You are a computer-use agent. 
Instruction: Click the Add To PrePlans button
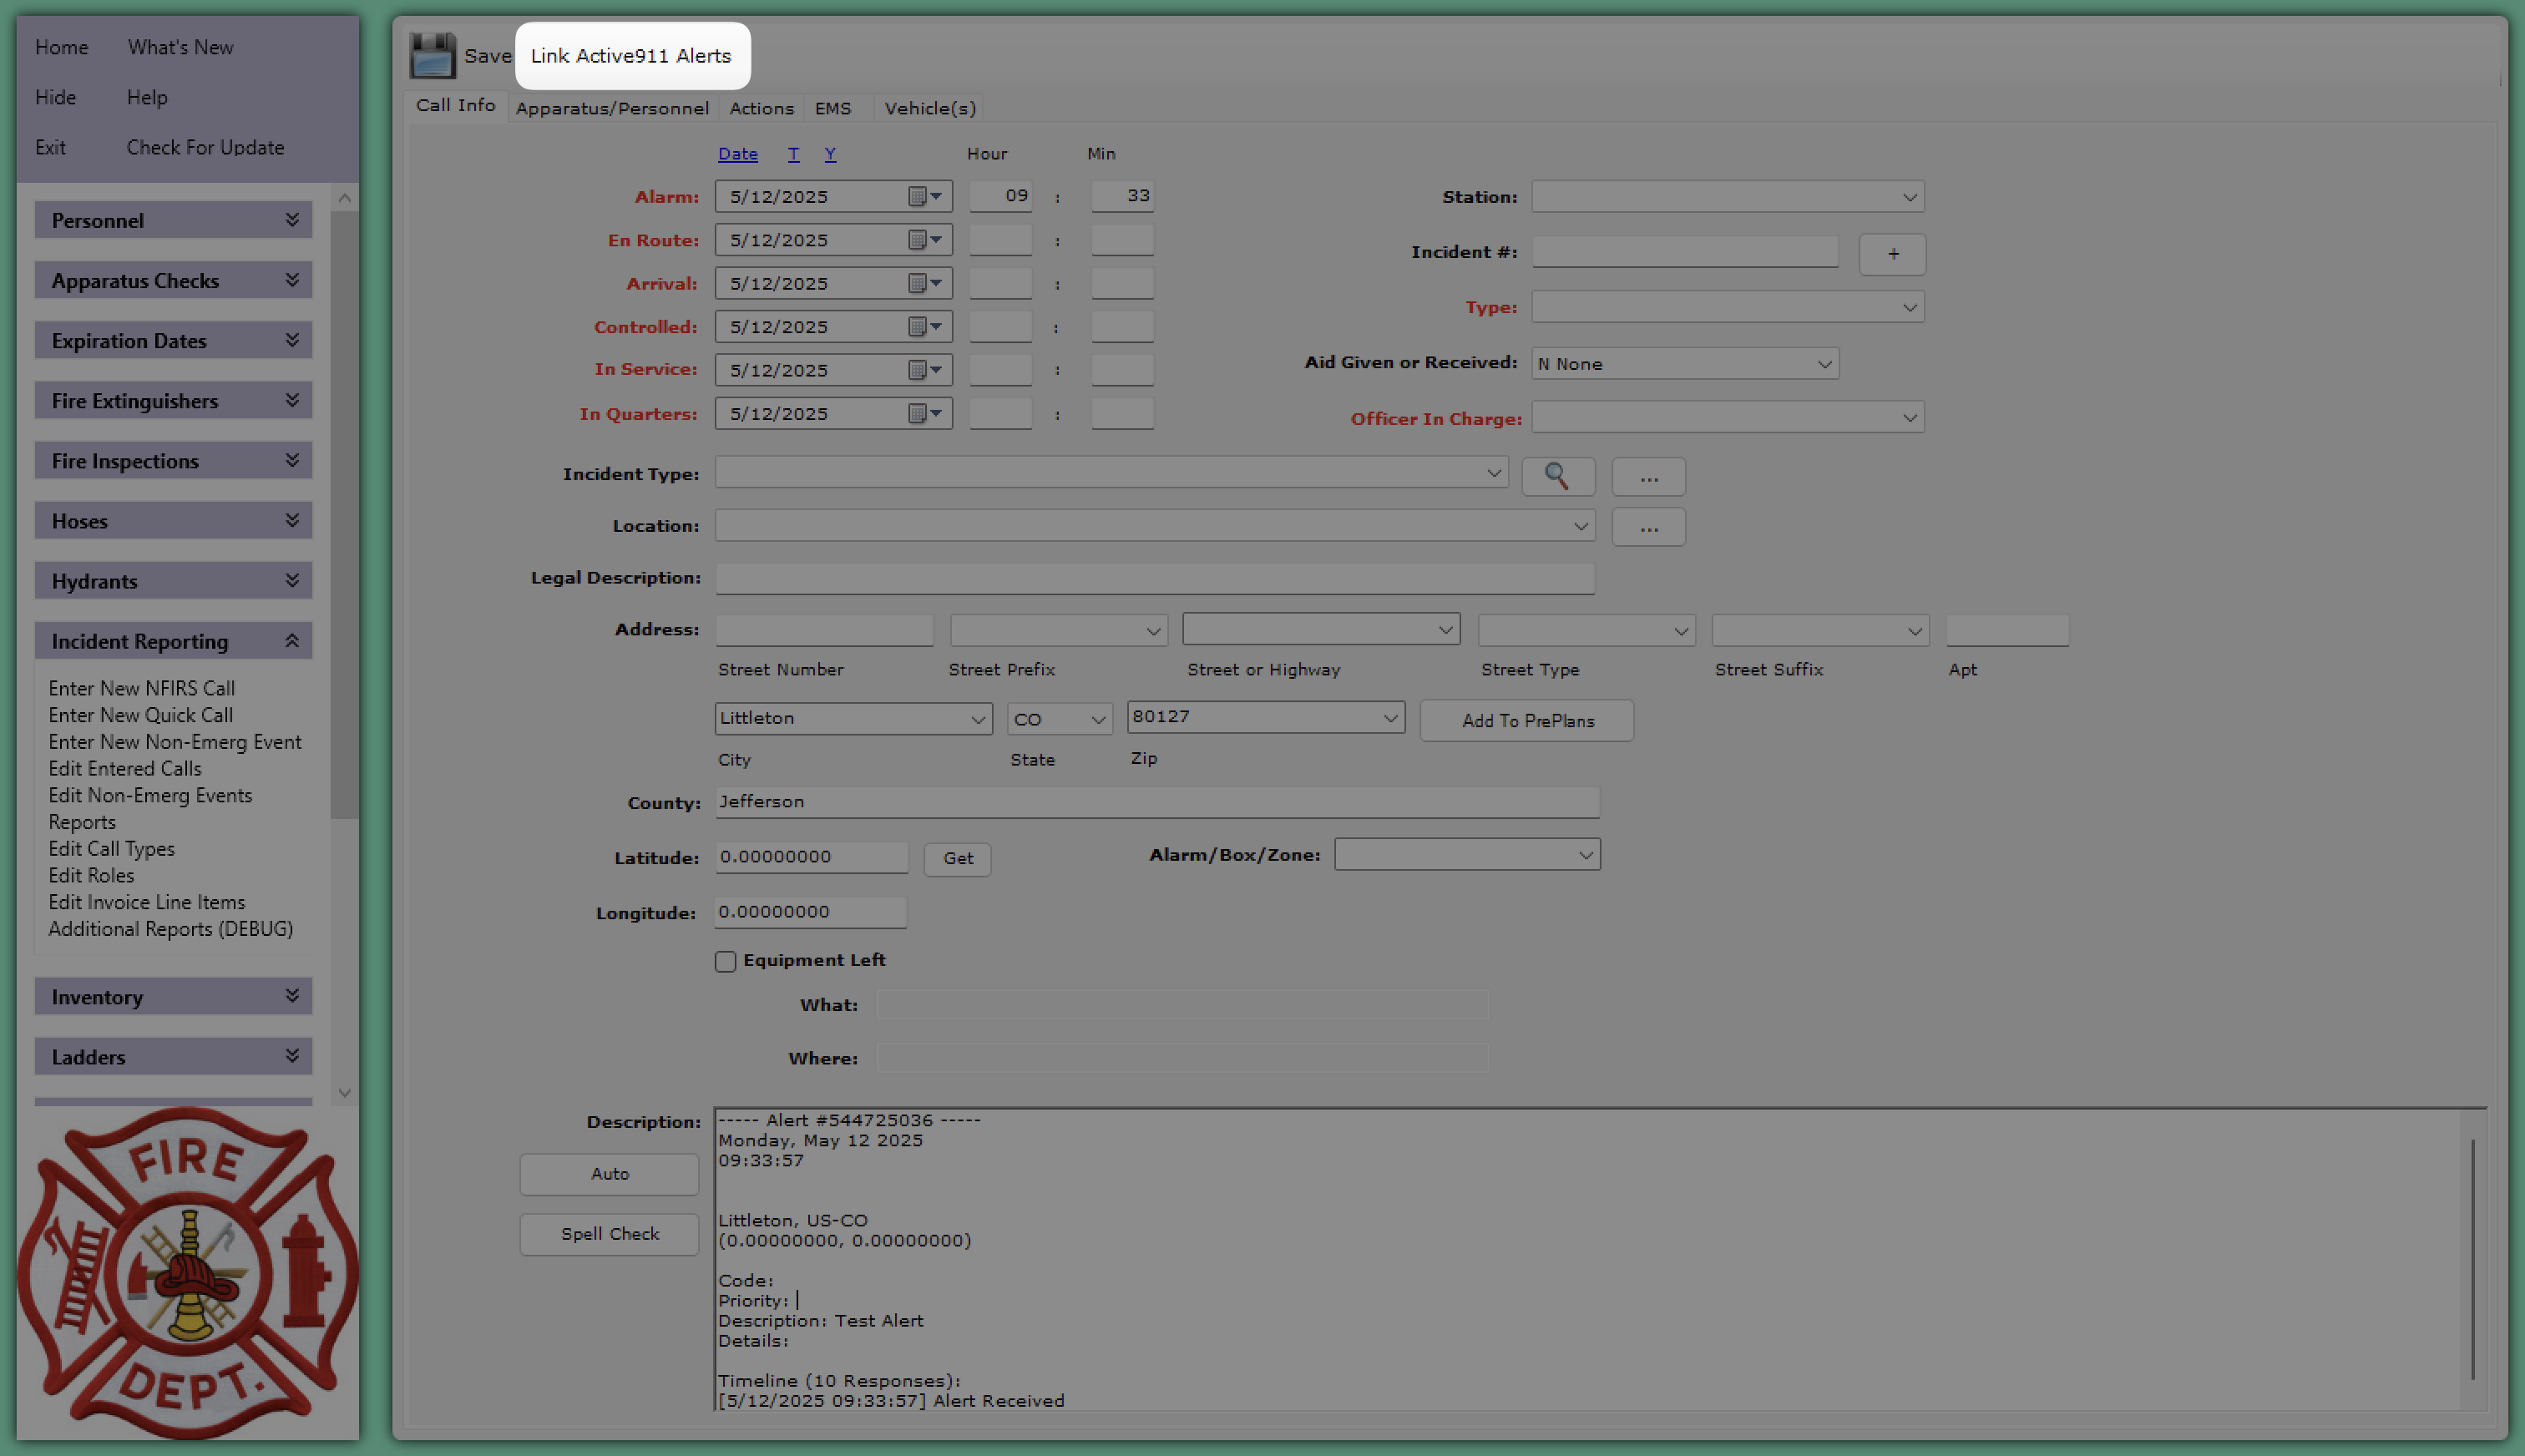[1527, 720]
